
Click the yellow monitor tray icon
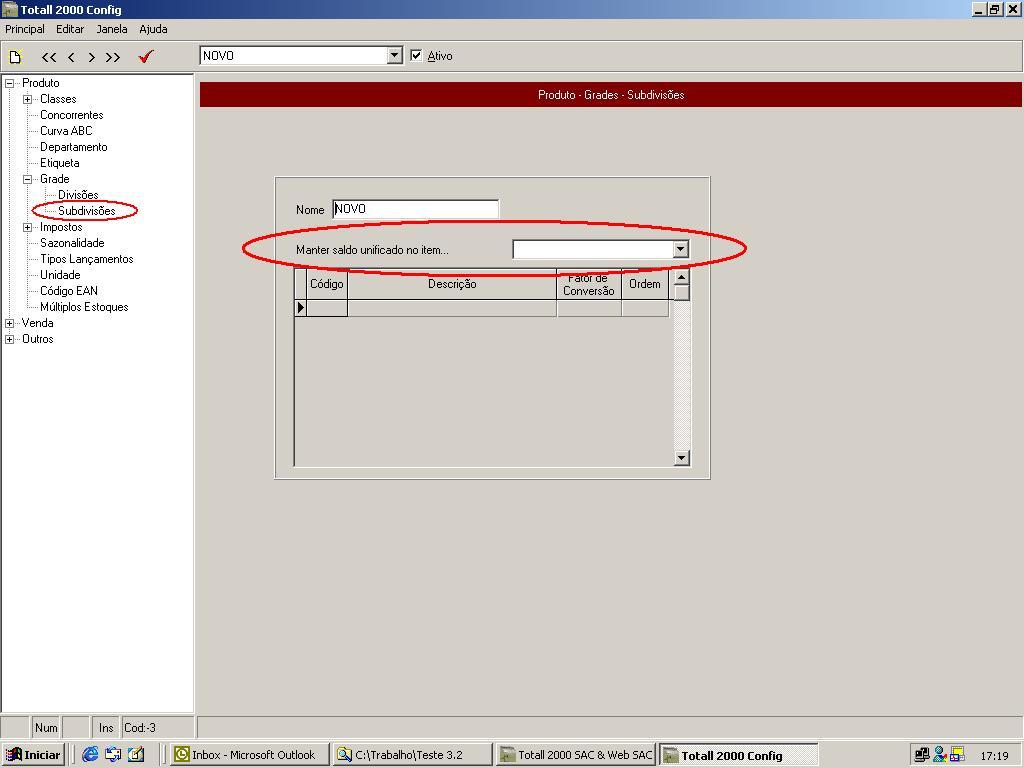tap(957, 755)
